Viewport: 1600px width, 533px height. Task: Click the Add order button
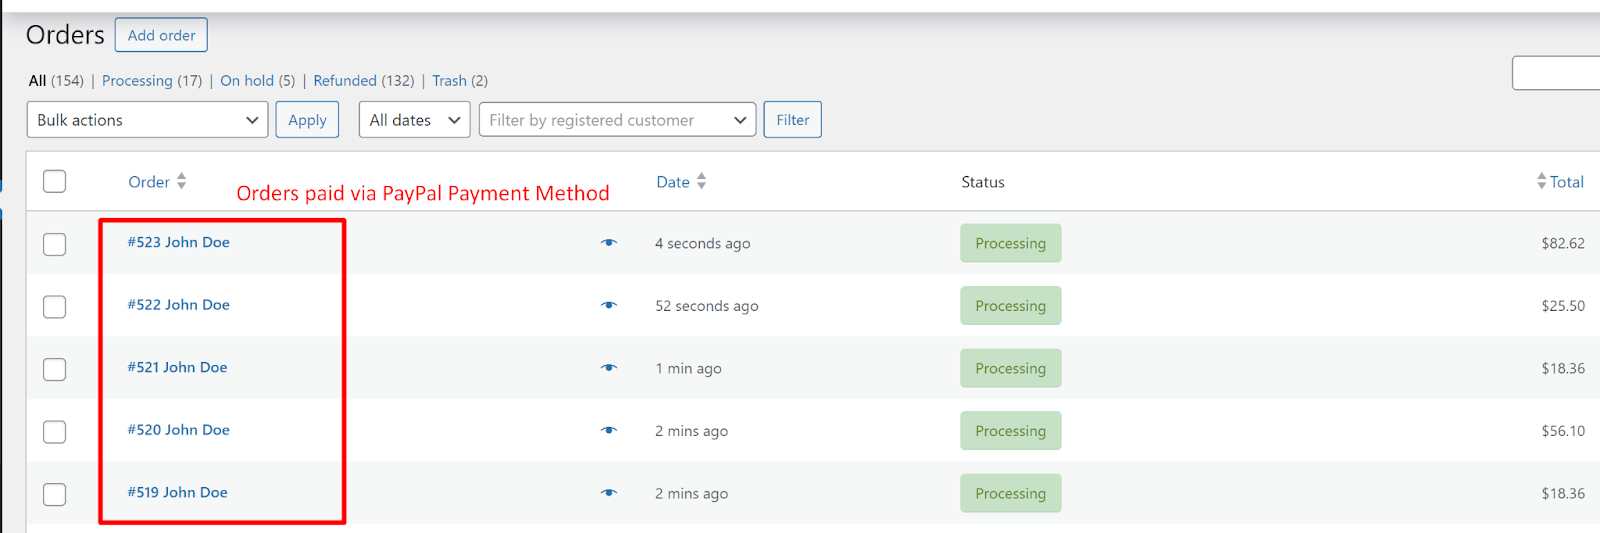coord(161,35)
